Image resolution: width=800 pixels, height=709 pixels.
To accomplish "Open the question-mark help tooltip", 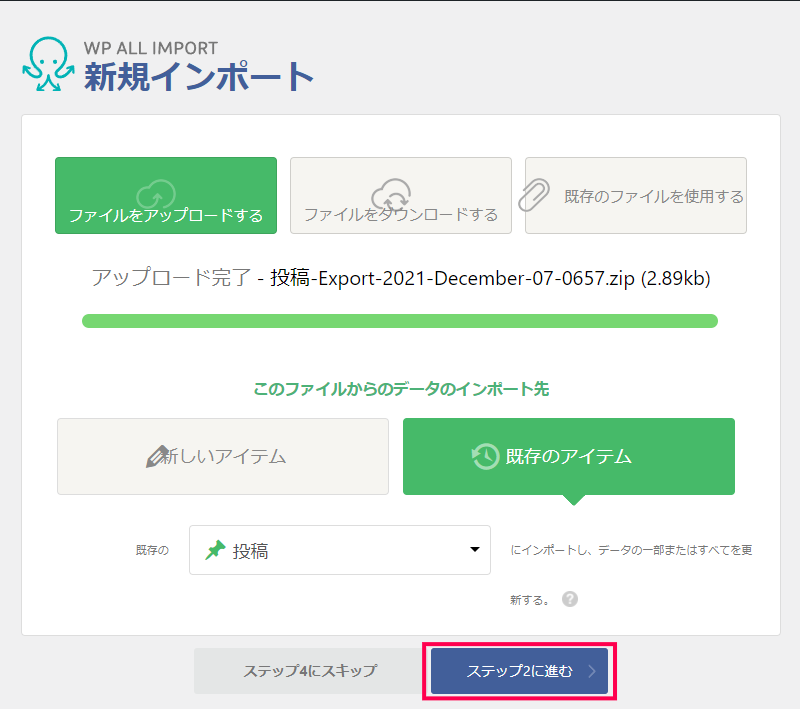I will coord(570,599).
